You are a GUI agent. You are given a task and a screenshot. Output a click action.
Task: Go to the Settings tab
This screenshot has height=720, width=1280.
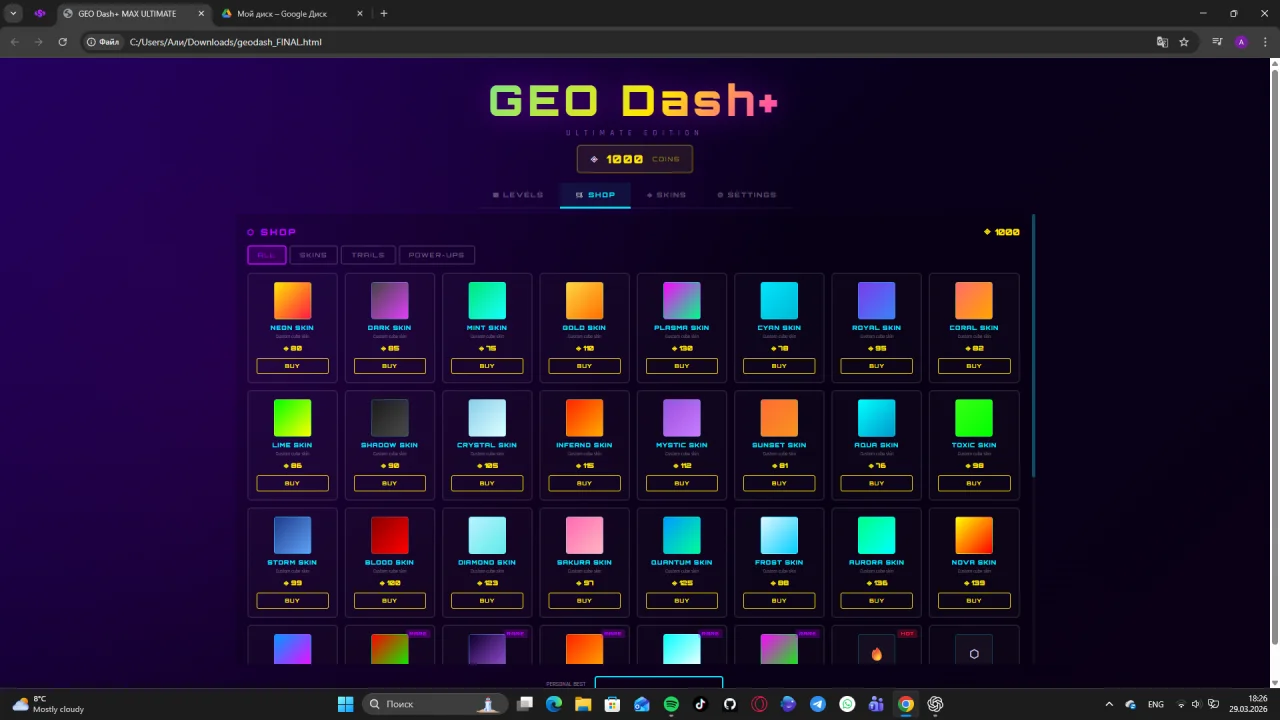[747, 195]
